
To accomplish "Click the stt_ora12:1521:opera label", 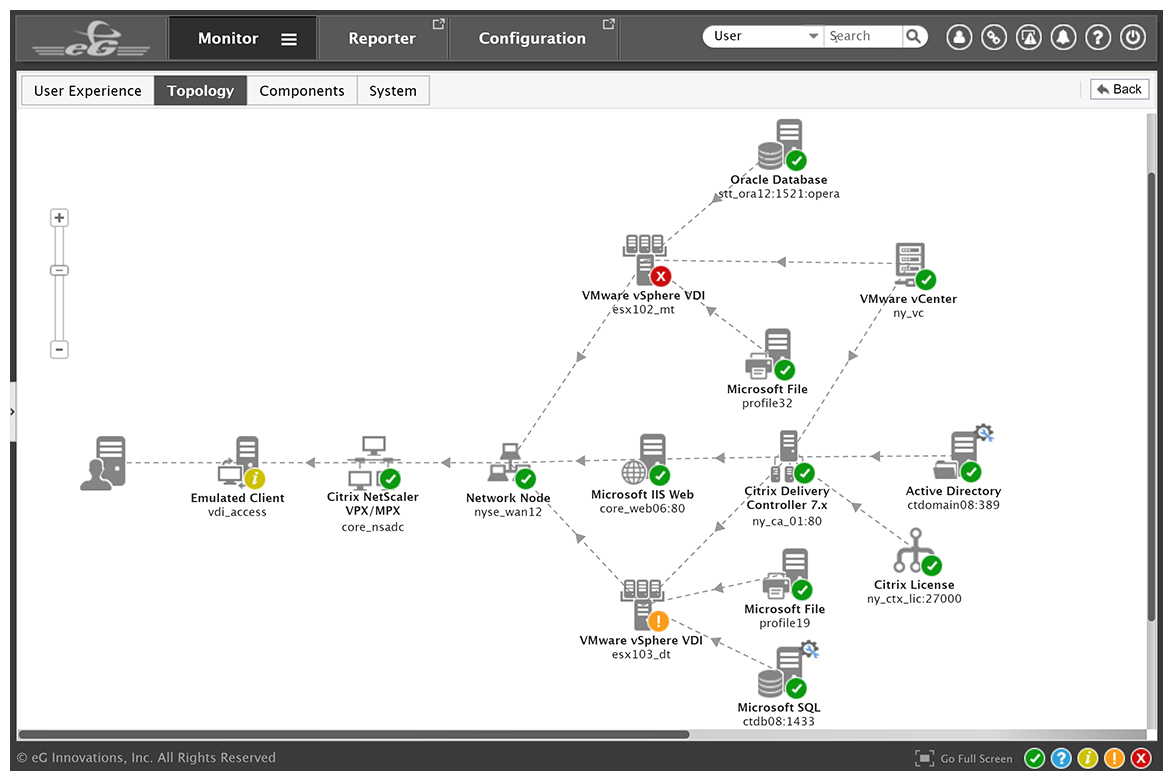I will point(779,194).
